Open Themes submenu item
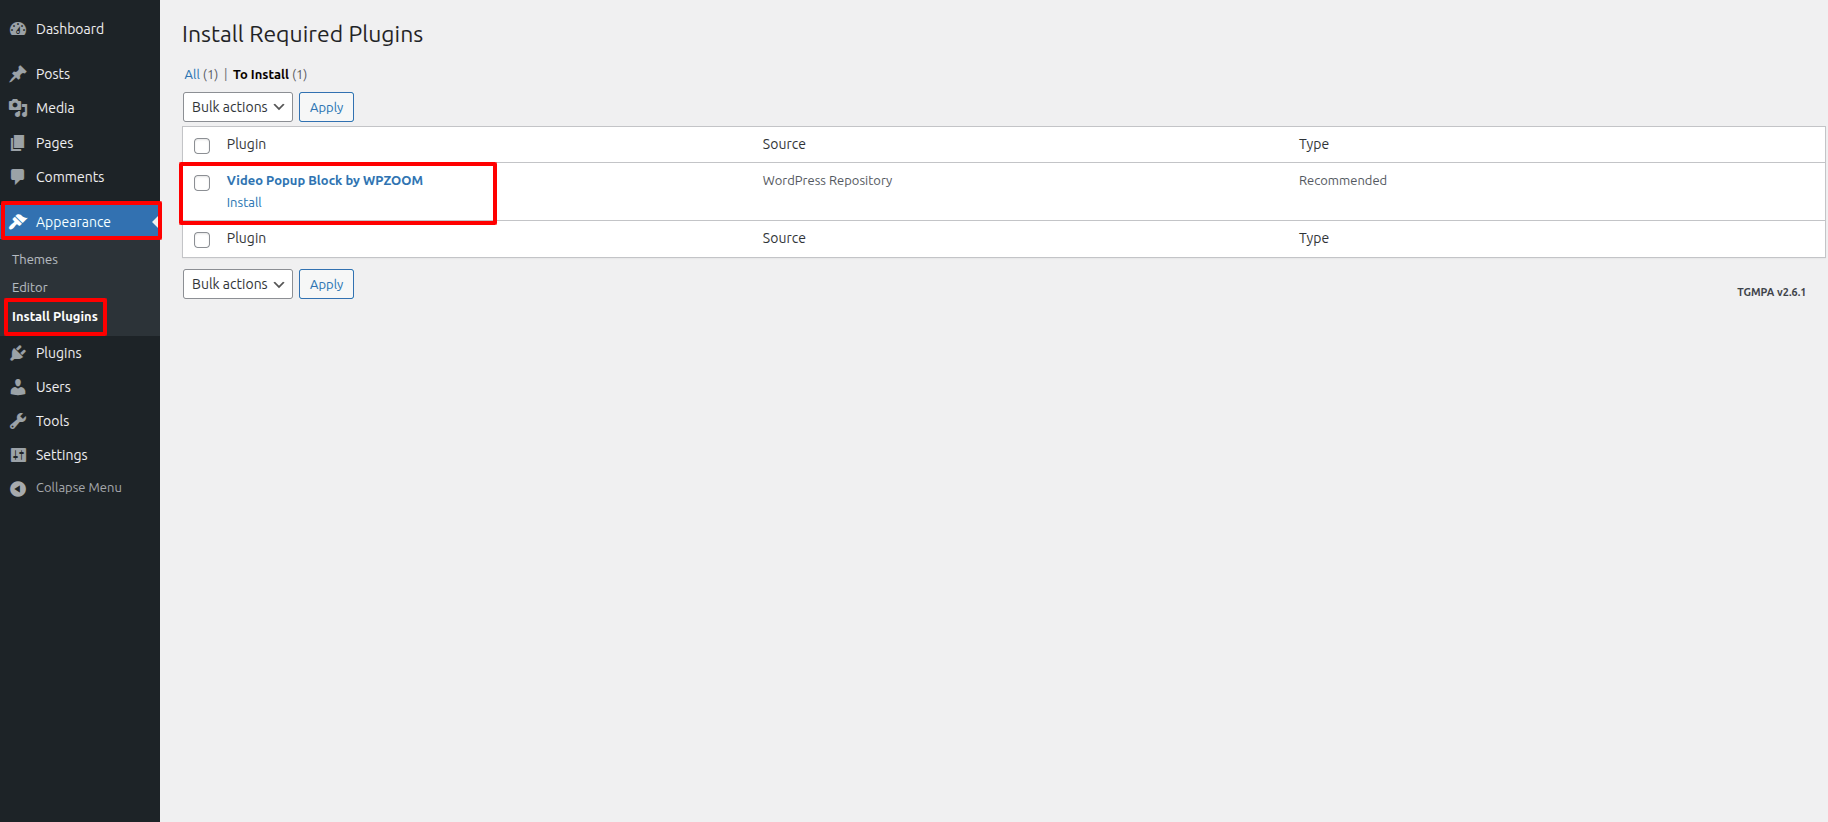 [x=35, y=260]
